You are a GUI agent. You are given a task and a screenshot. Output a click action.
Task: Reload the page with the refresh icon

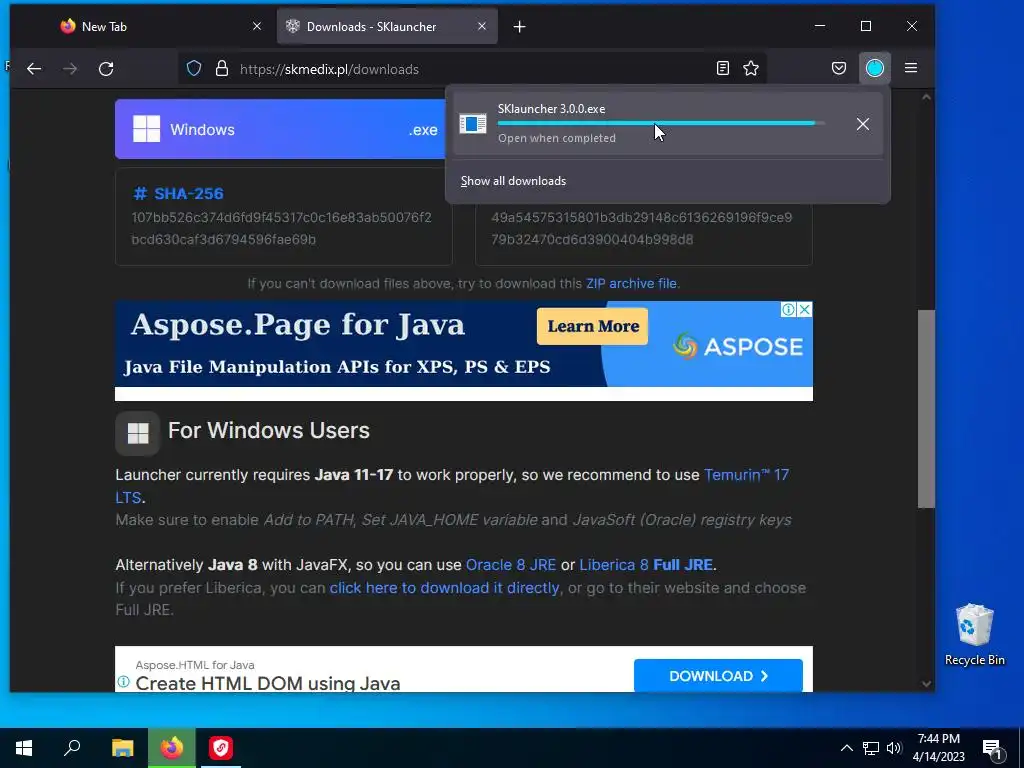click(106, 69)
